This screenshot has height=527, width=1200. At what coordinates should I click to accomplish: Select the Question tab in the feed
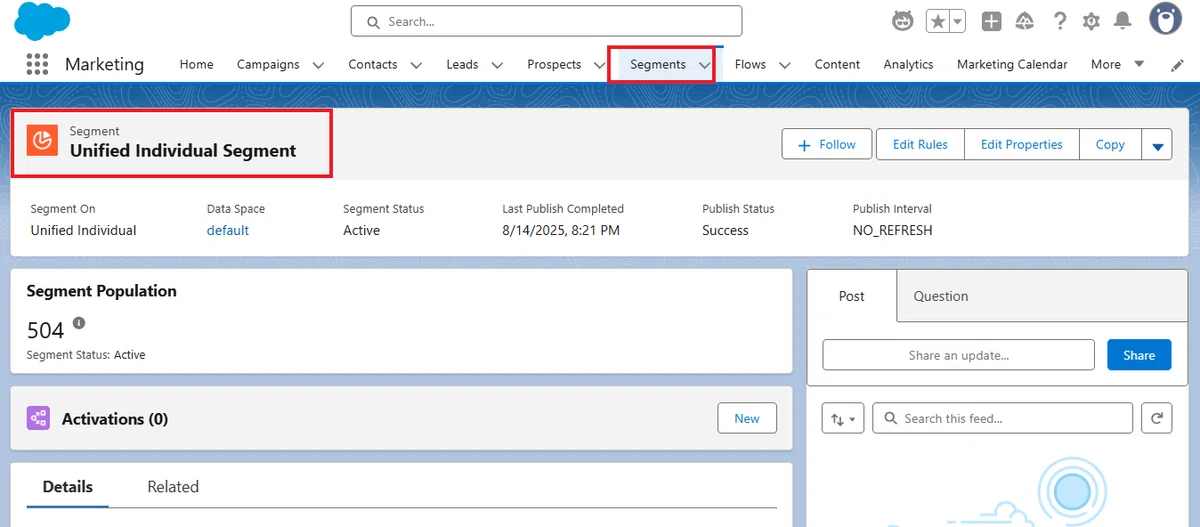click(x=941, y=296)
